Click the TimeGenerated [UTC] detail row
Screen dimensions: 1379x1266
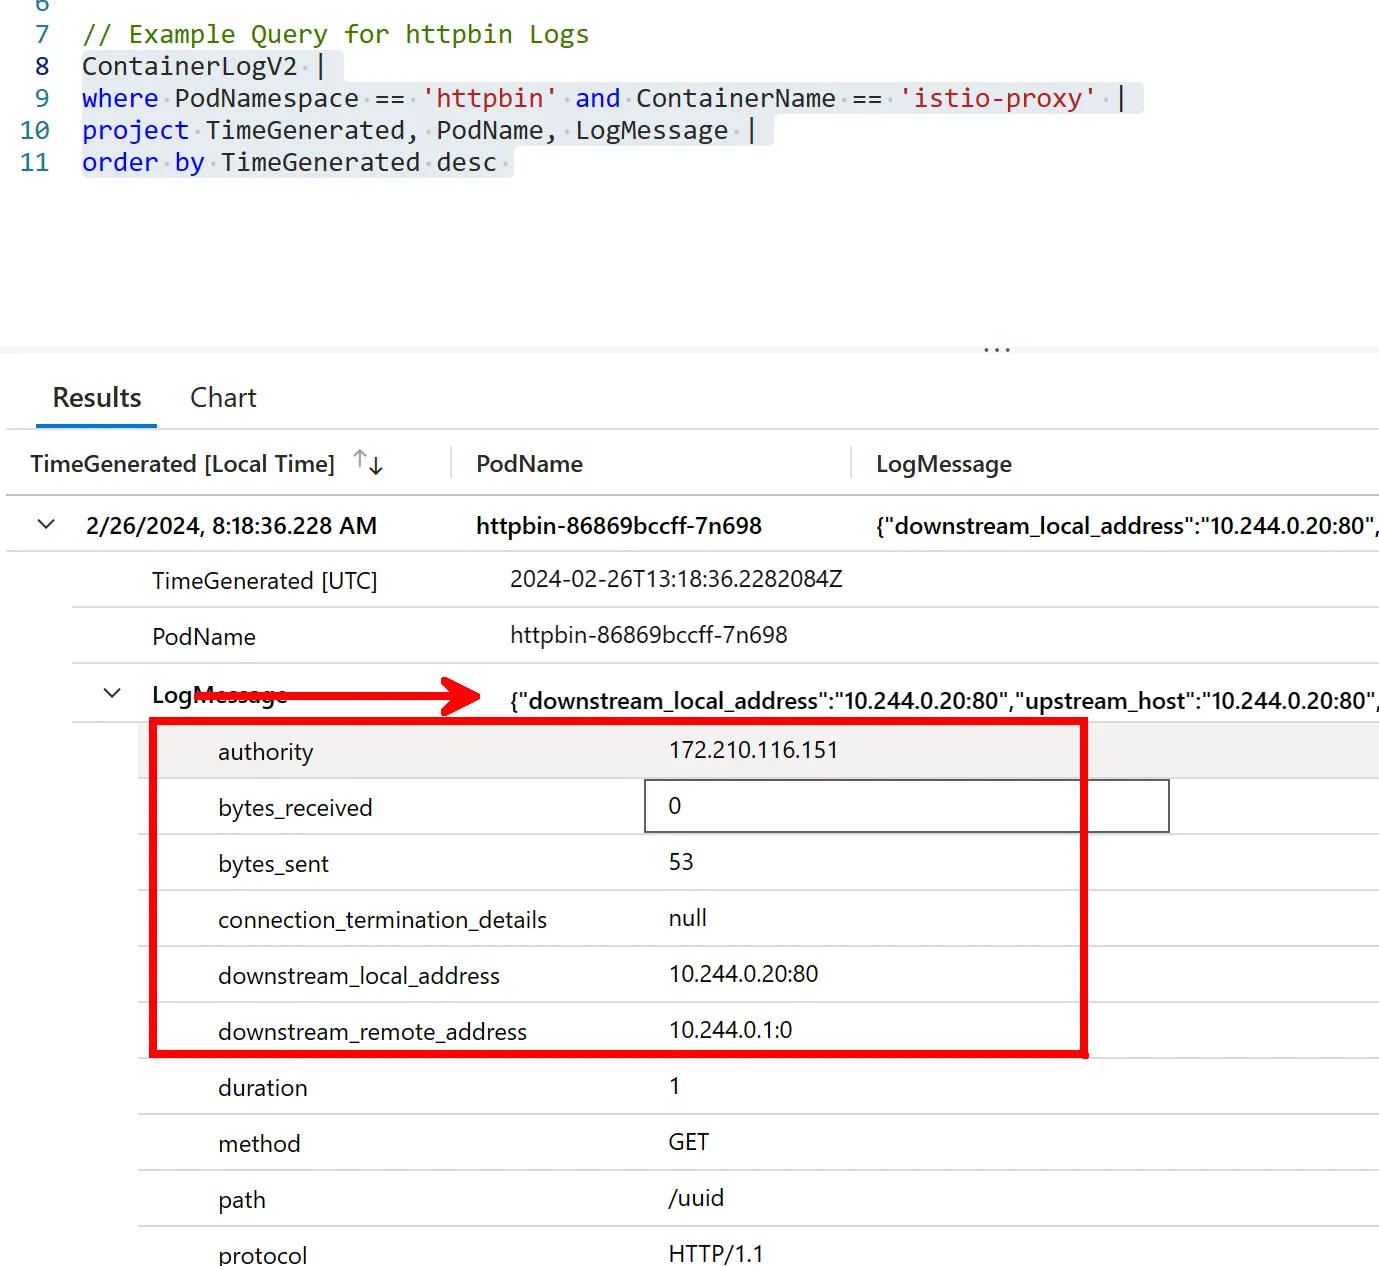(264, 581)
